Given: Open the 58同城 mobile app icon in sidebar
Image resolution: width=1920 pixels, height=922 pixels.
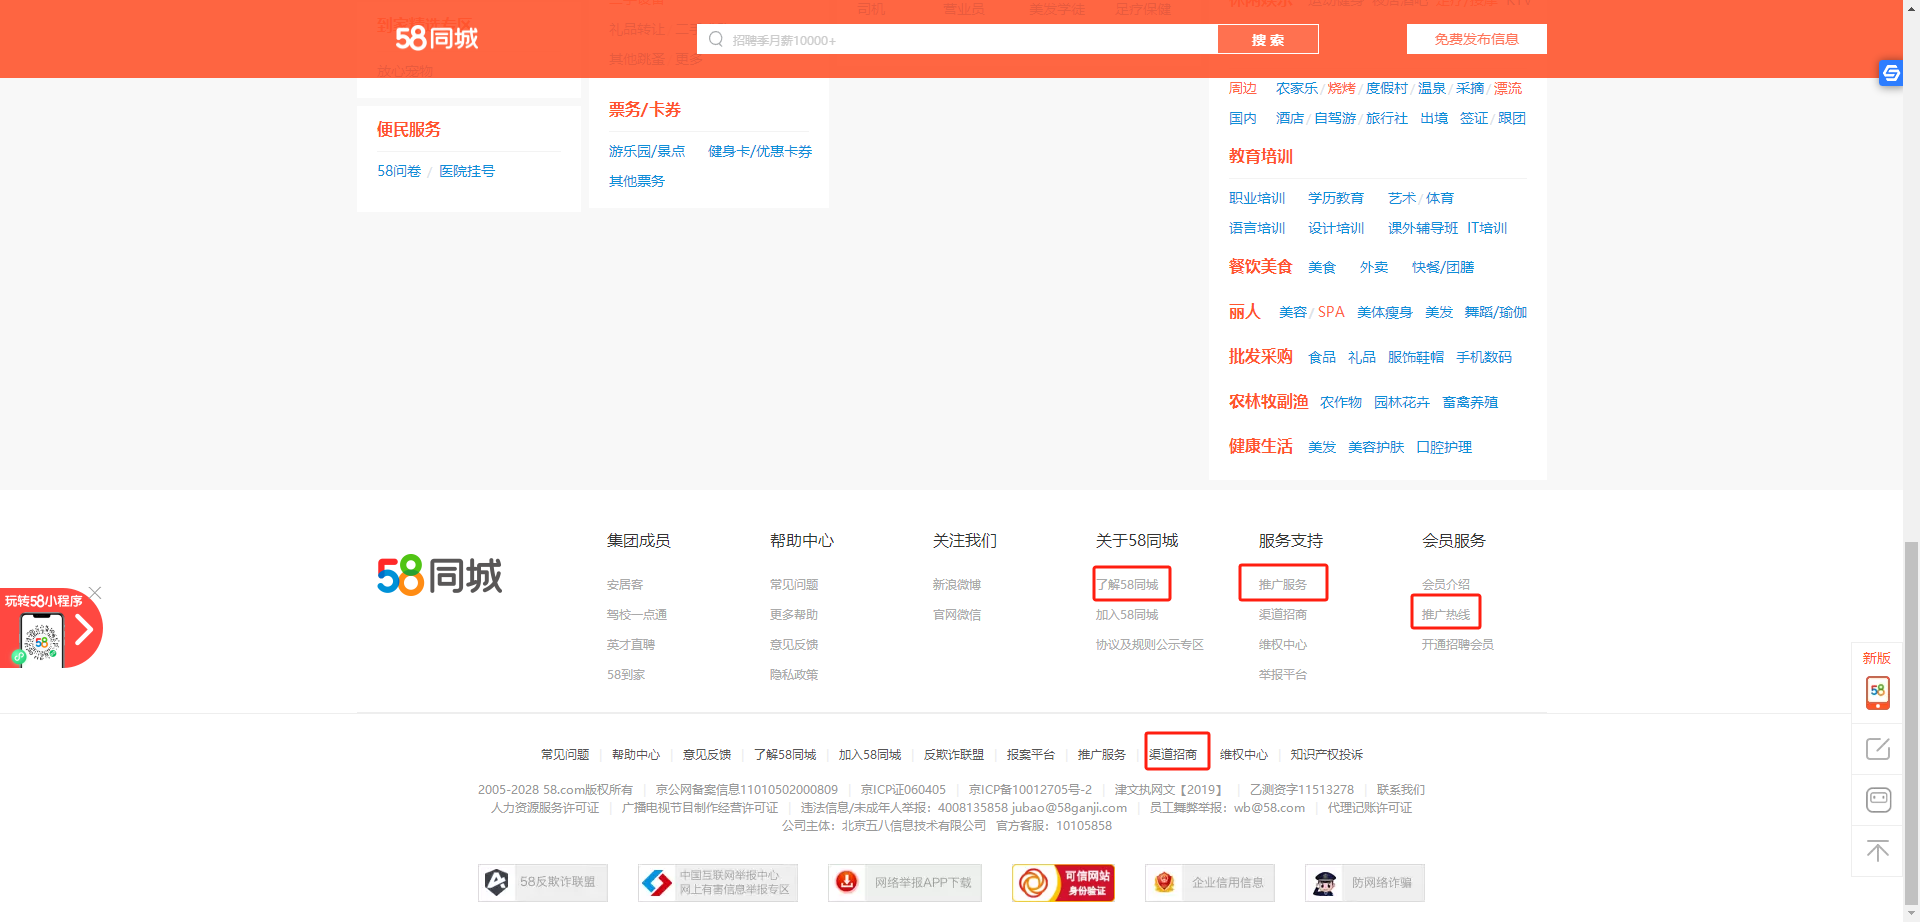Looking at the screenshot, I should click(x=1877, y=692).
